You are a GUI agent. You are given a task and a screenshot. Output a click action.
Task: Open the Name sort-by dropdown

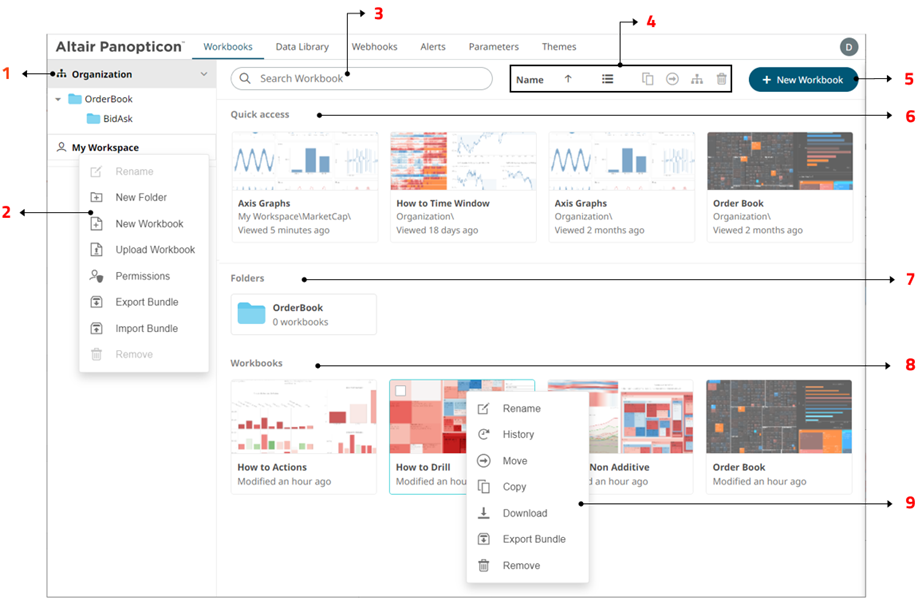[x=529, y=80]
